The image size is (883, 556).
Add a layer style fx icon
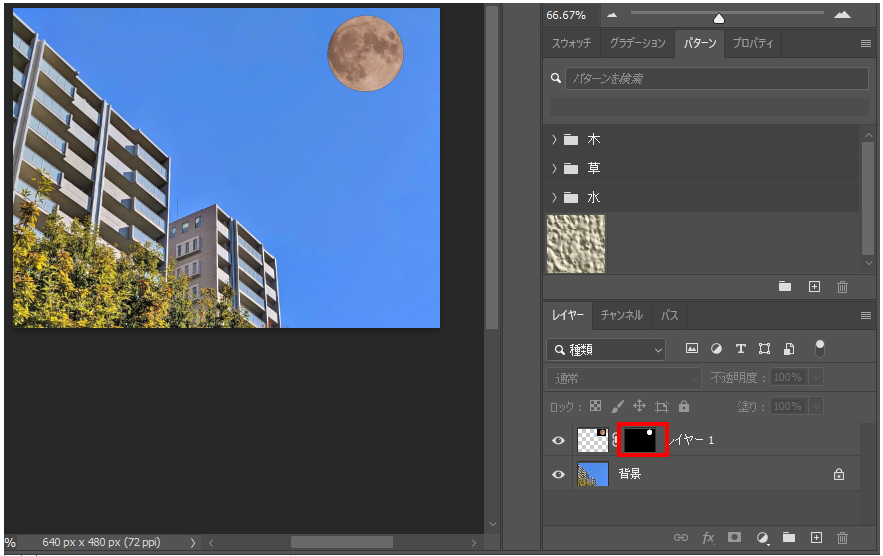[x=708, y=537]
